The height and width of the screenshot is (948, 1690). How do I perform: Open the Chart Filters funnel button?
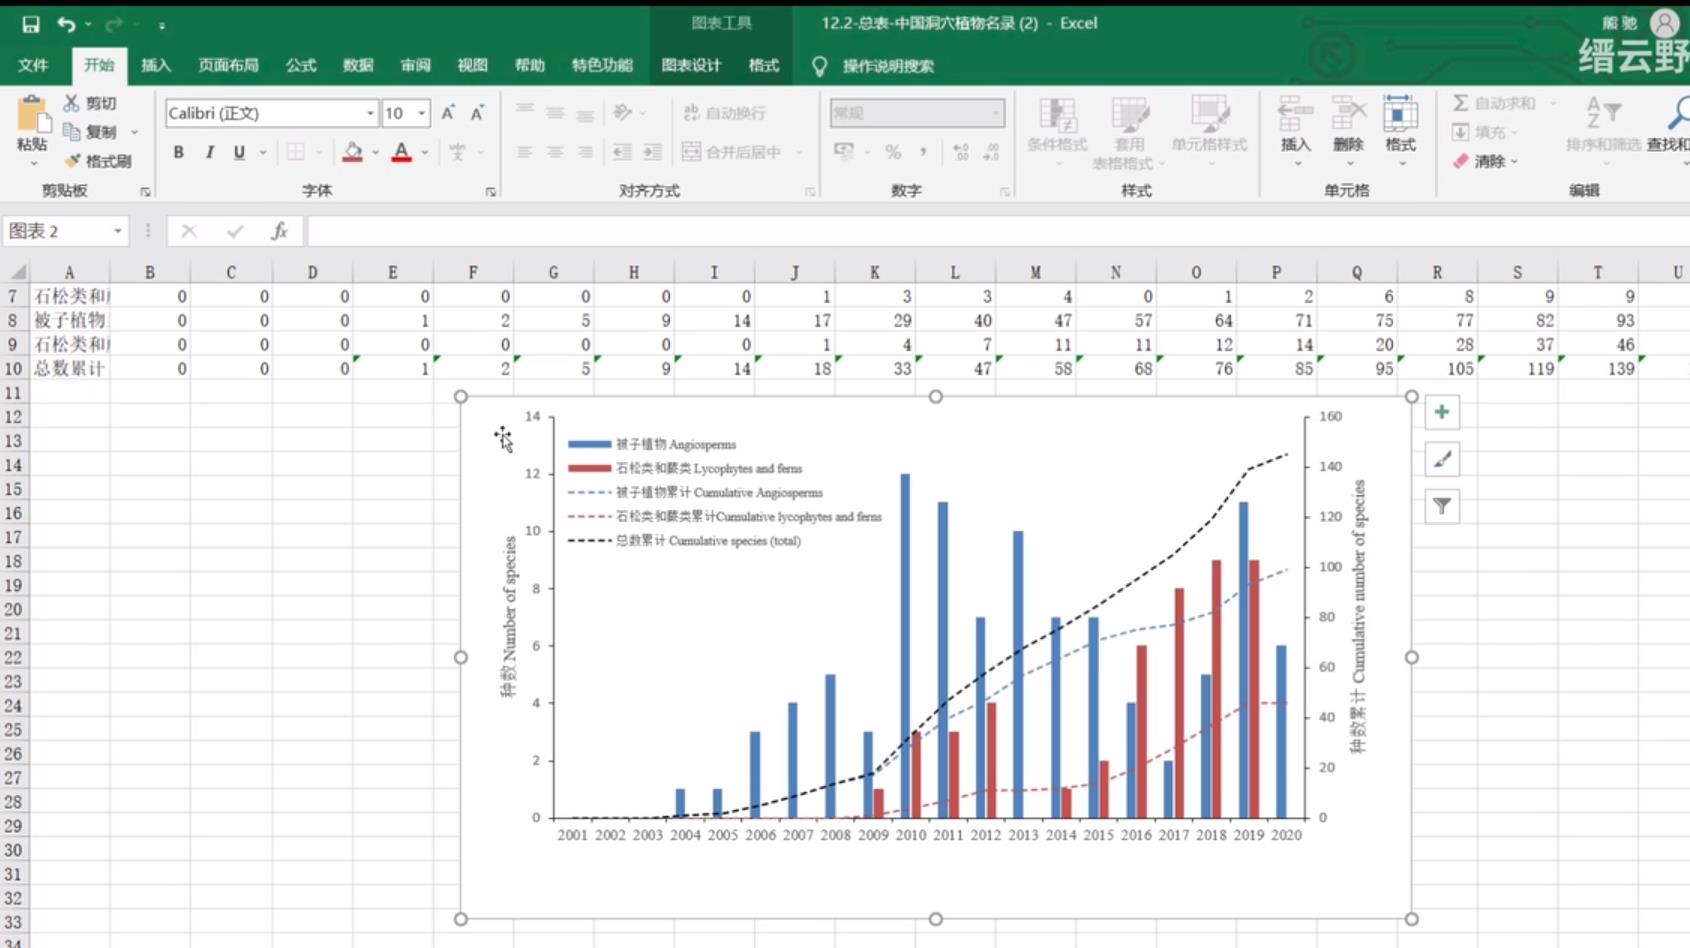[x=1442, y=507]
